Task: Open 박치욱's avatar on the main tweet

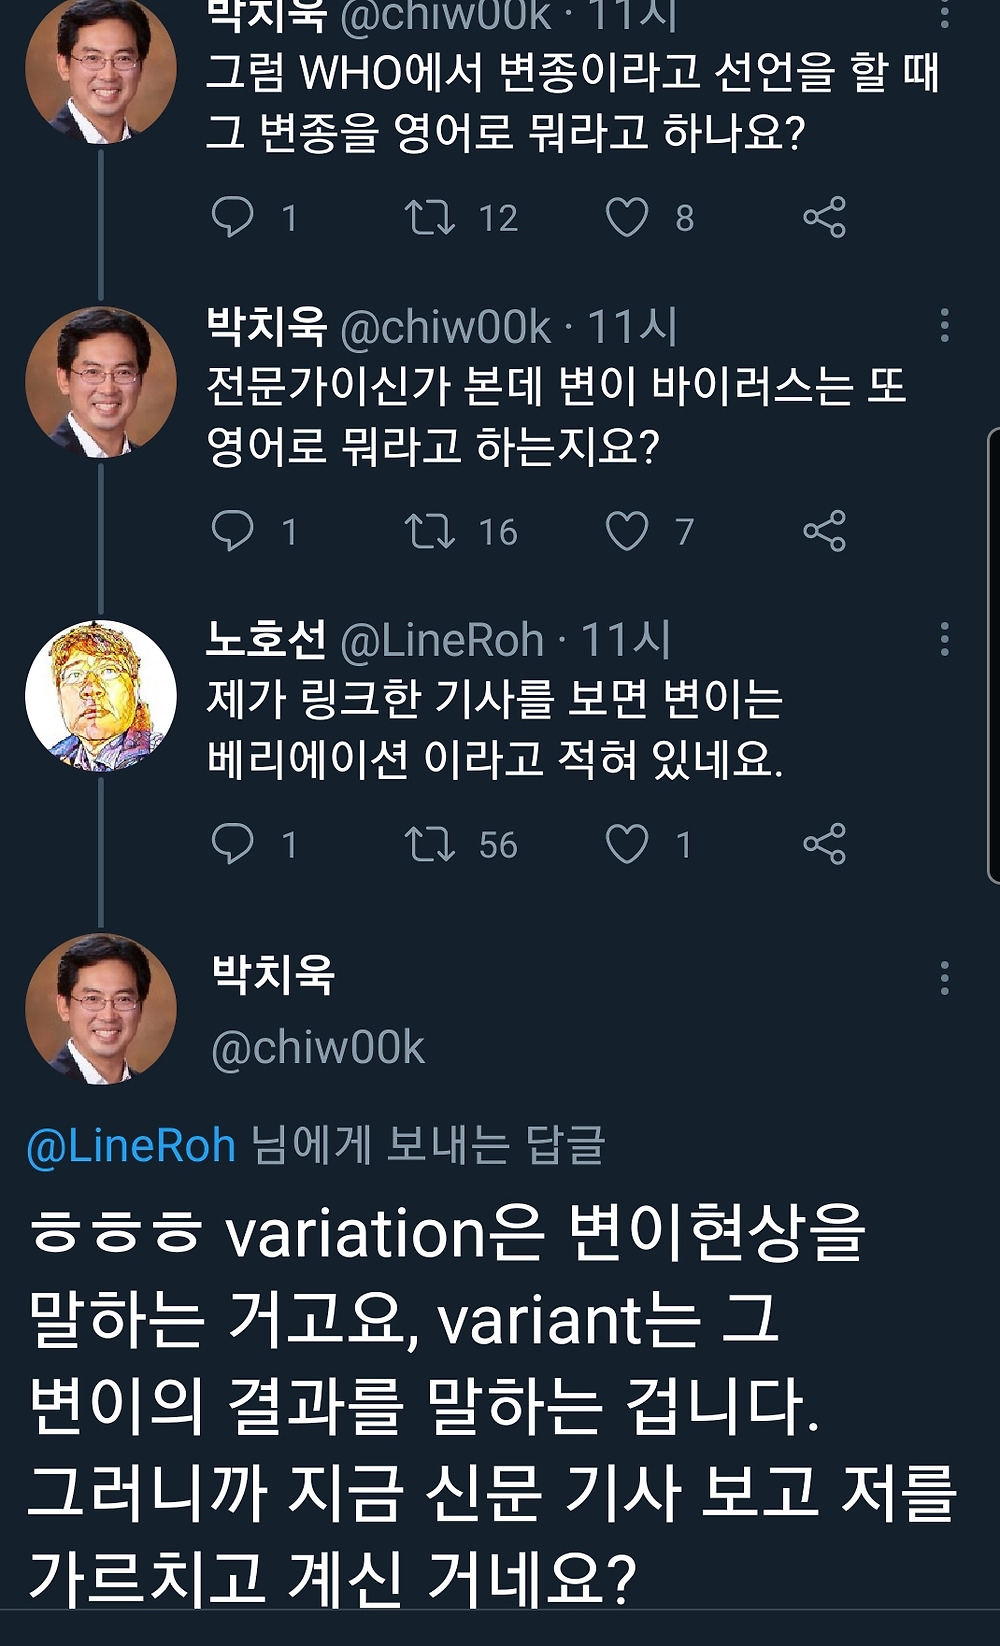Action: pyautogui.click(x=100, y=1009)
